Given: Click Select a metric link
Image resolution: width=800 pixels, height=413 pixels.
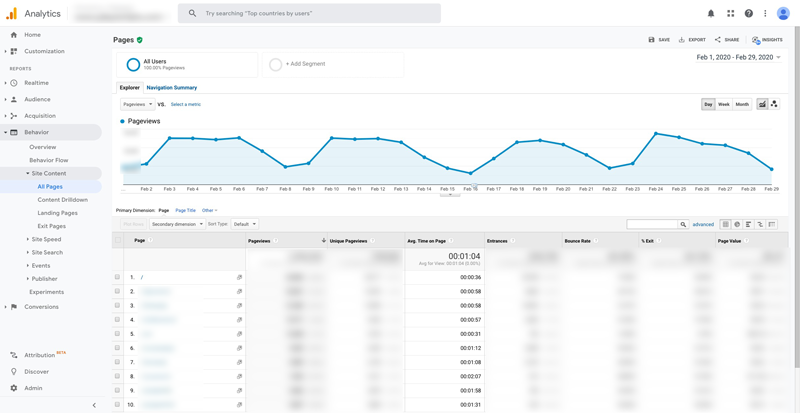Looking at the screenshot, I should point(186,104).
